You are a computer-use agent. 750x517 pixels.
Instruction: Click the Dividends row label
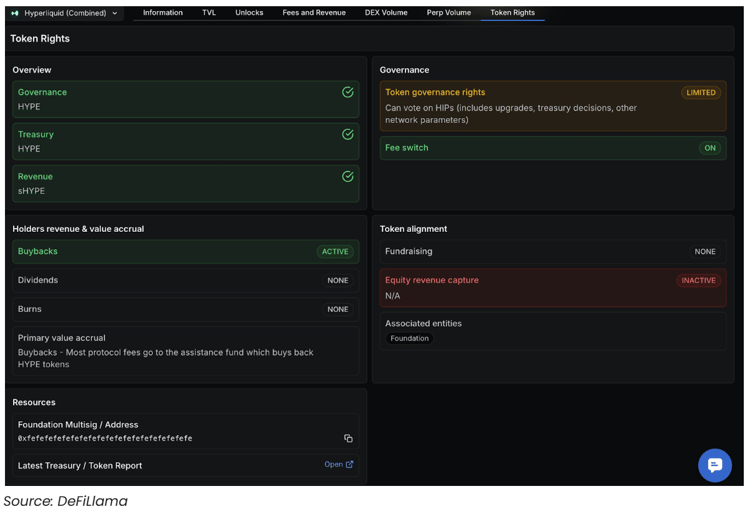tap(38, 280)
